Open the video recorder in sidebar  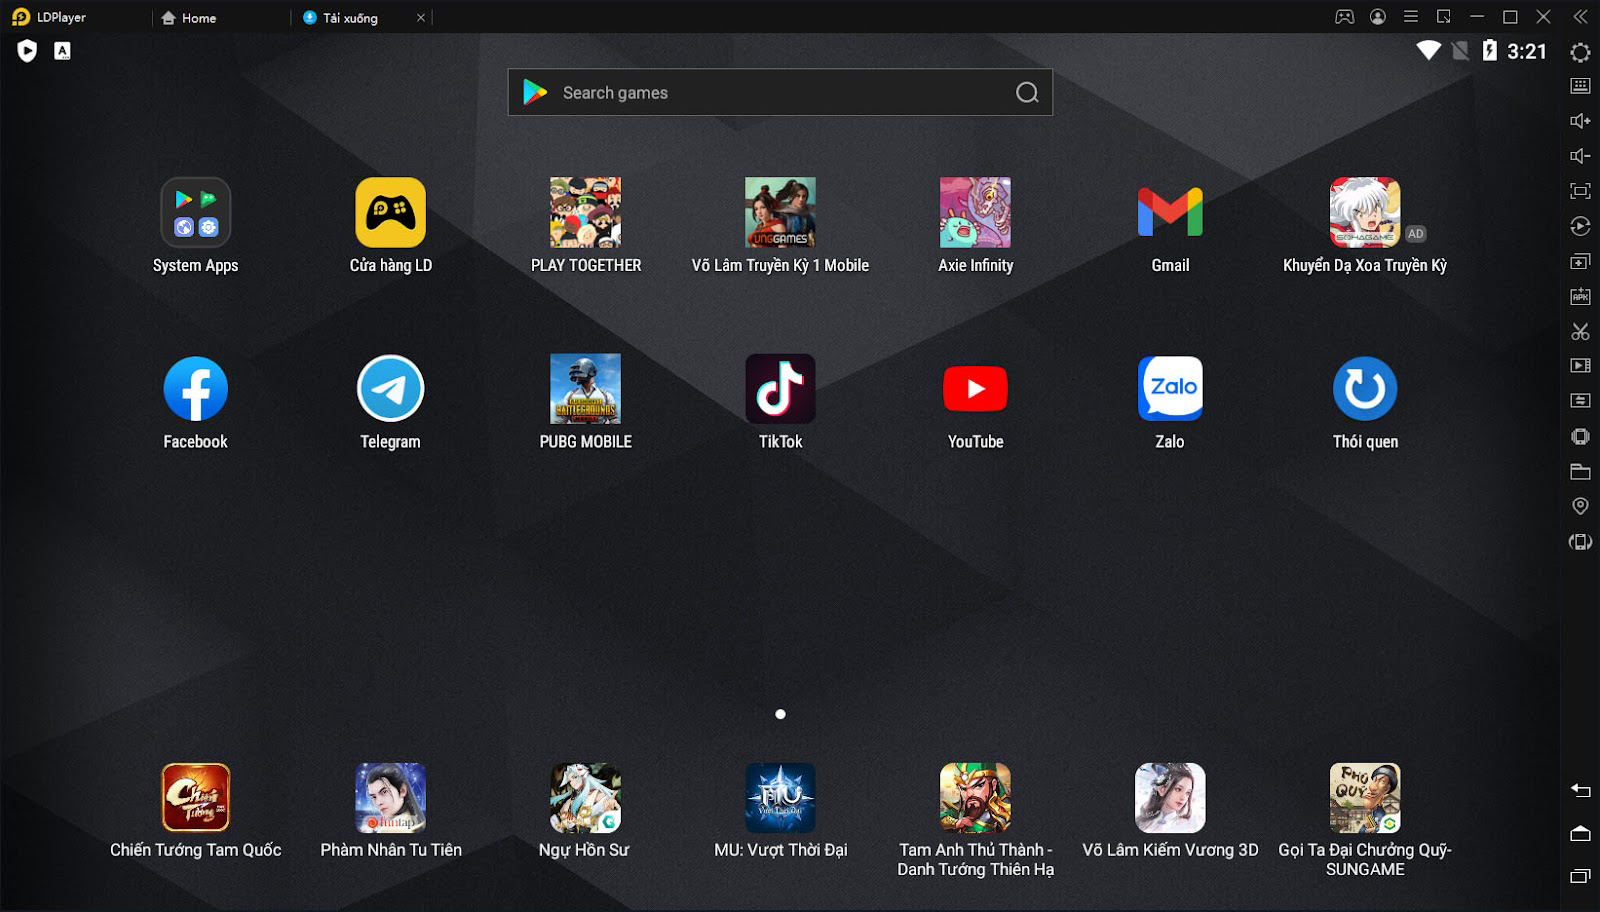click(1580, 366)
